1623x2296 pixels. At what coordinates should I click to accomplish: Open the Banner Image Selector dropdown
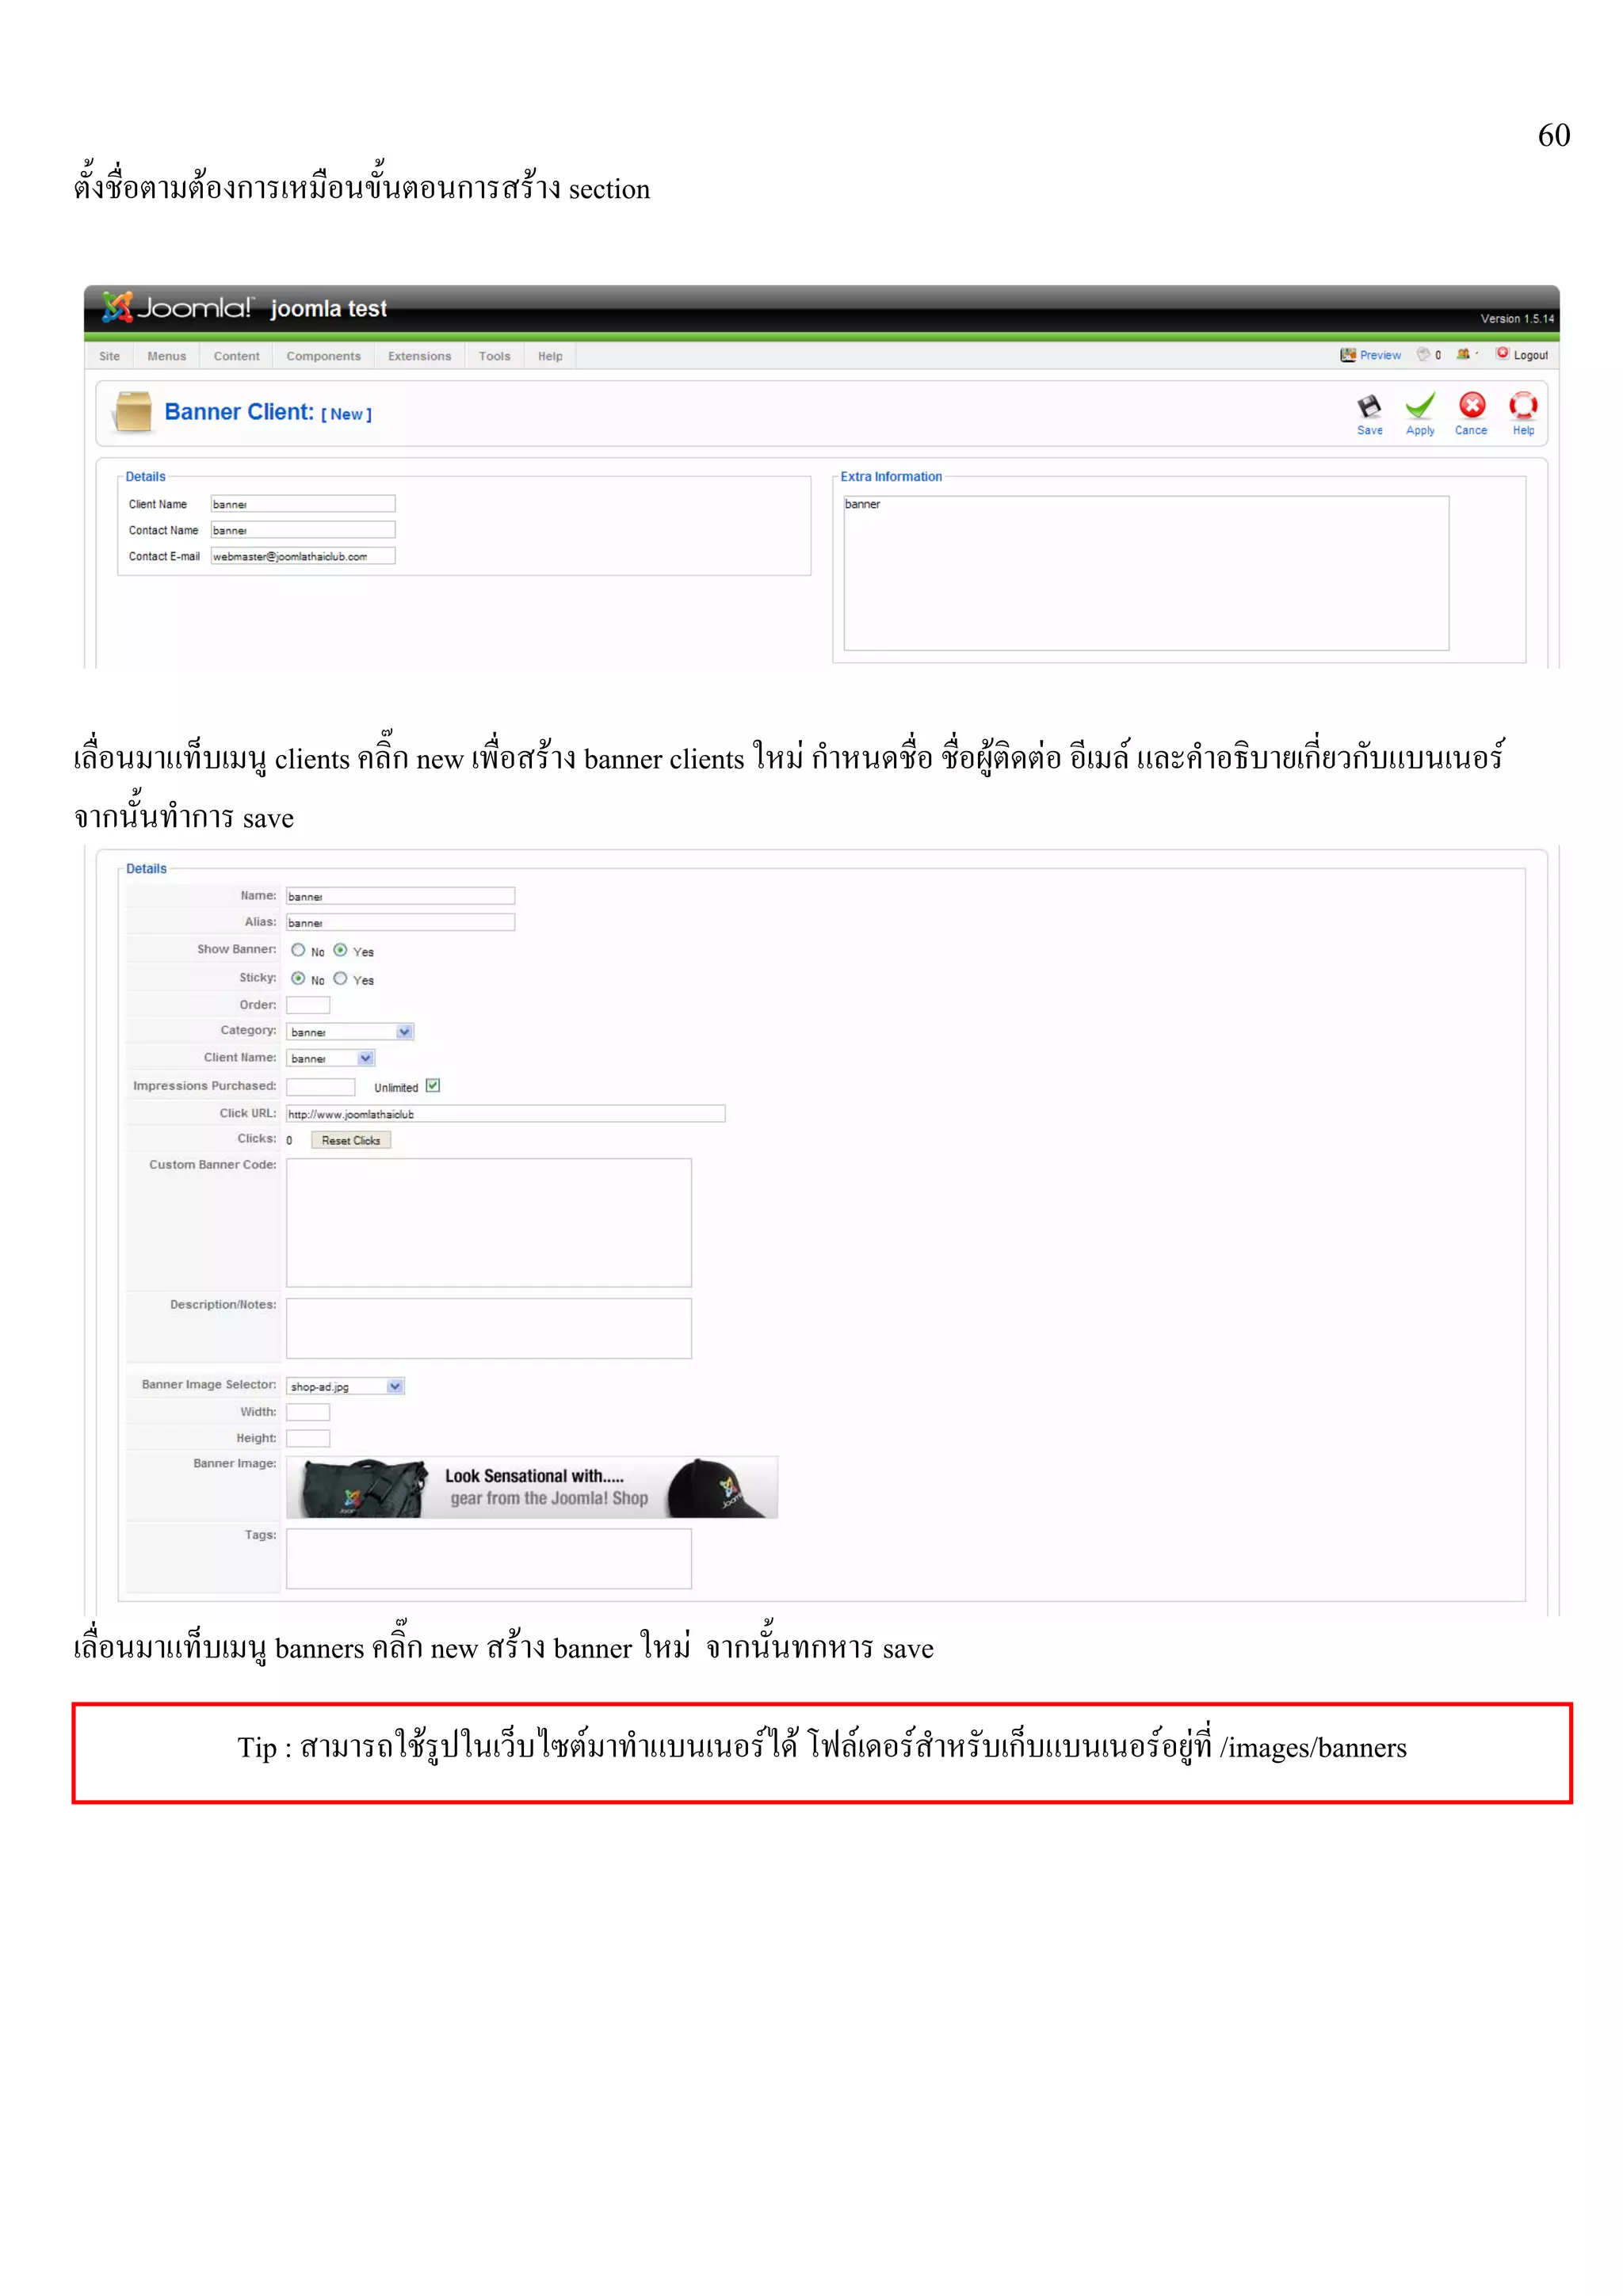tap(345, 1386)
